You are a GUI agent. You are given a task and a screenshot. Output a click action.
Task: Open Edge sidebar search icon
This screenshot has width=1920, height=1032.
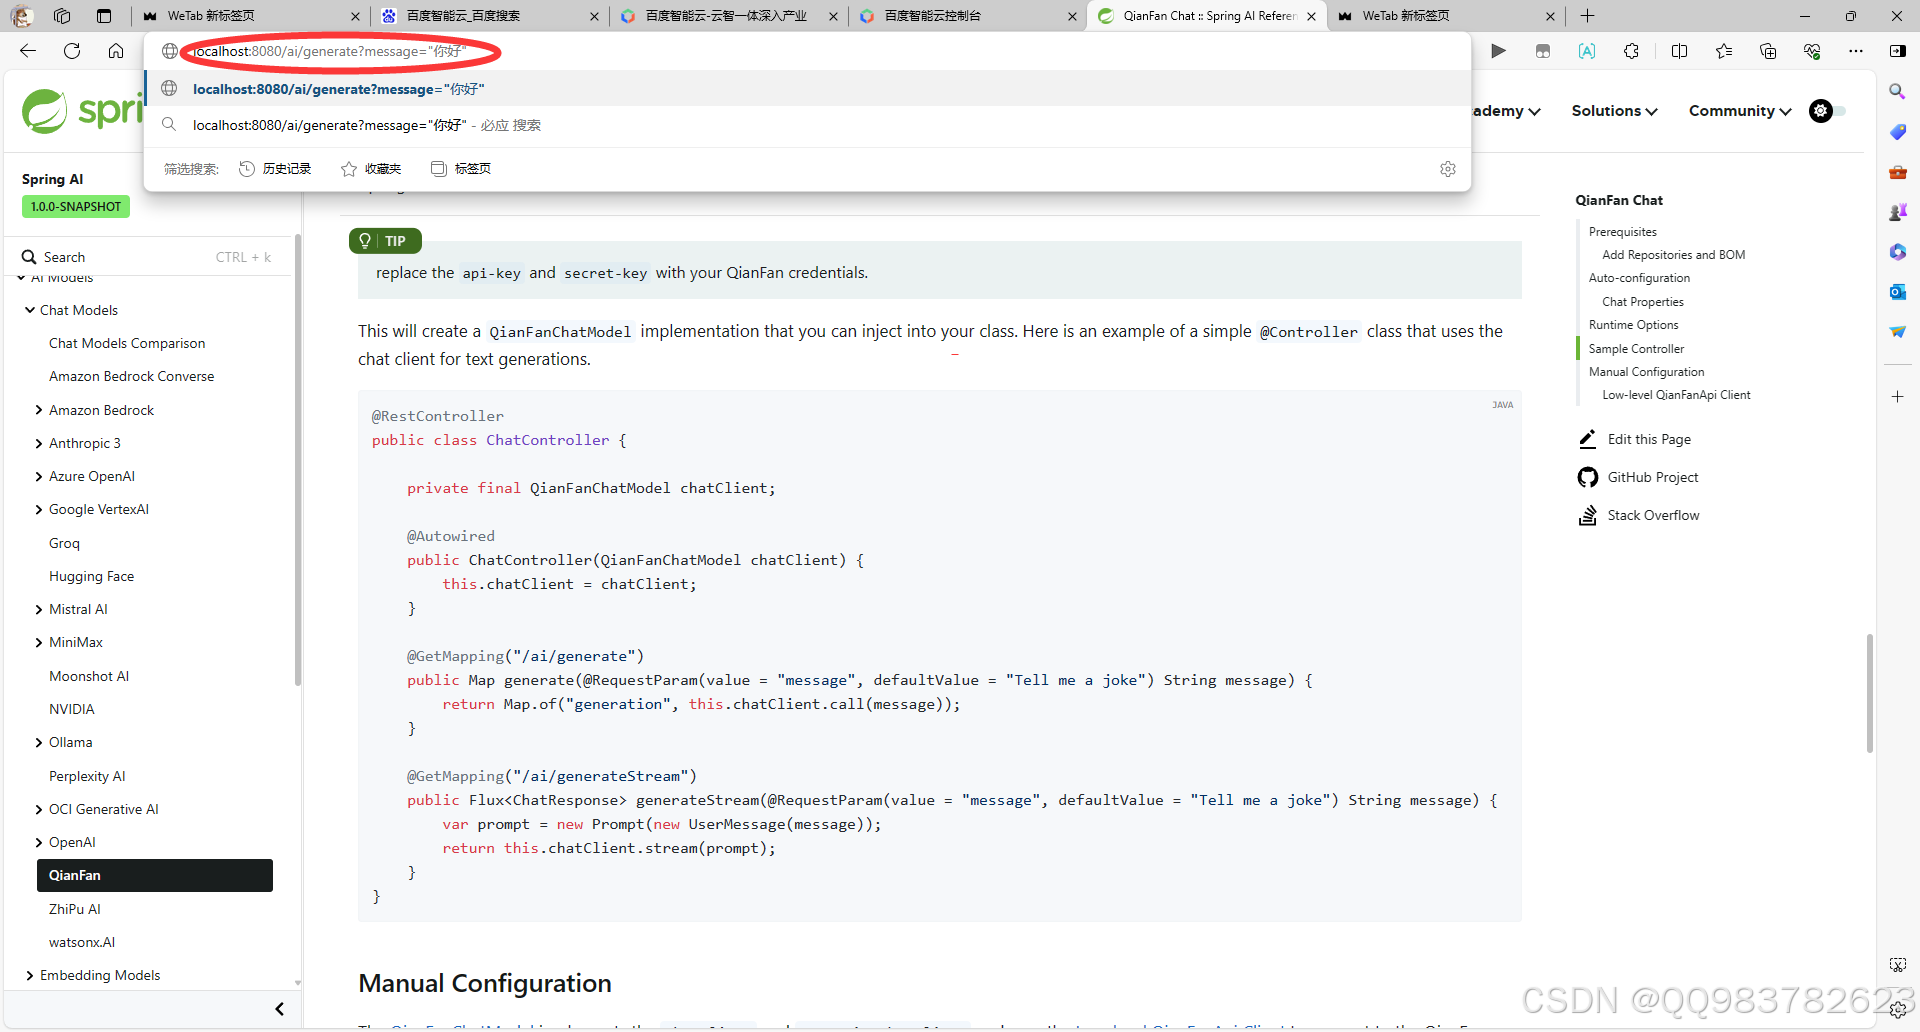pos(1897,92)
